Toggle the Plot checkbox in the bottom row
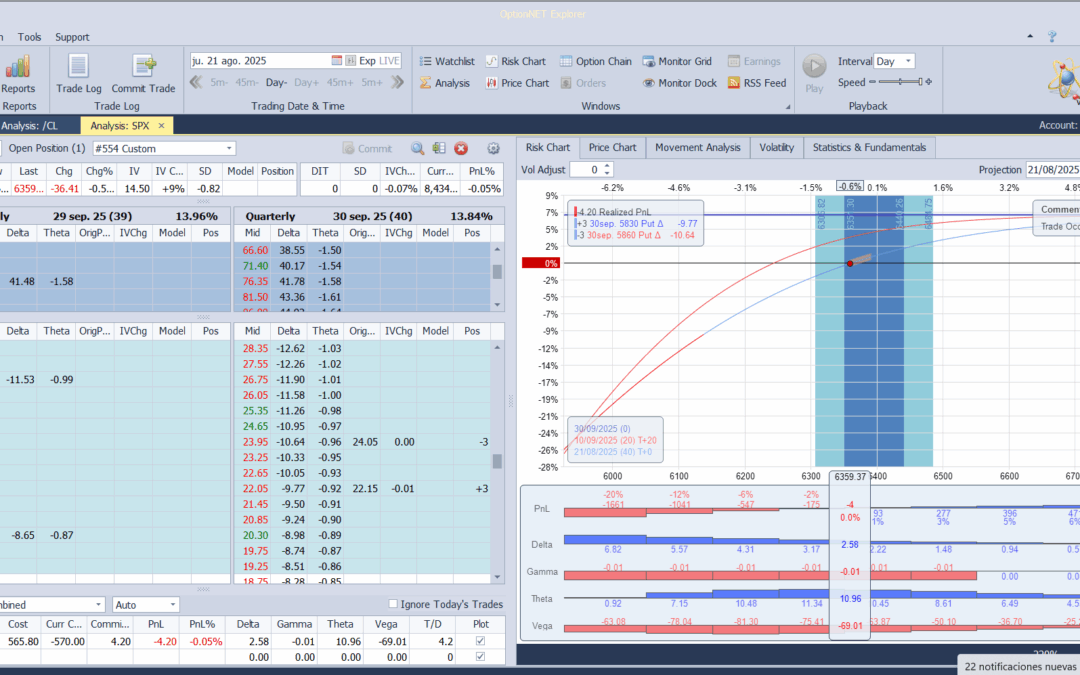 point(481,657)
